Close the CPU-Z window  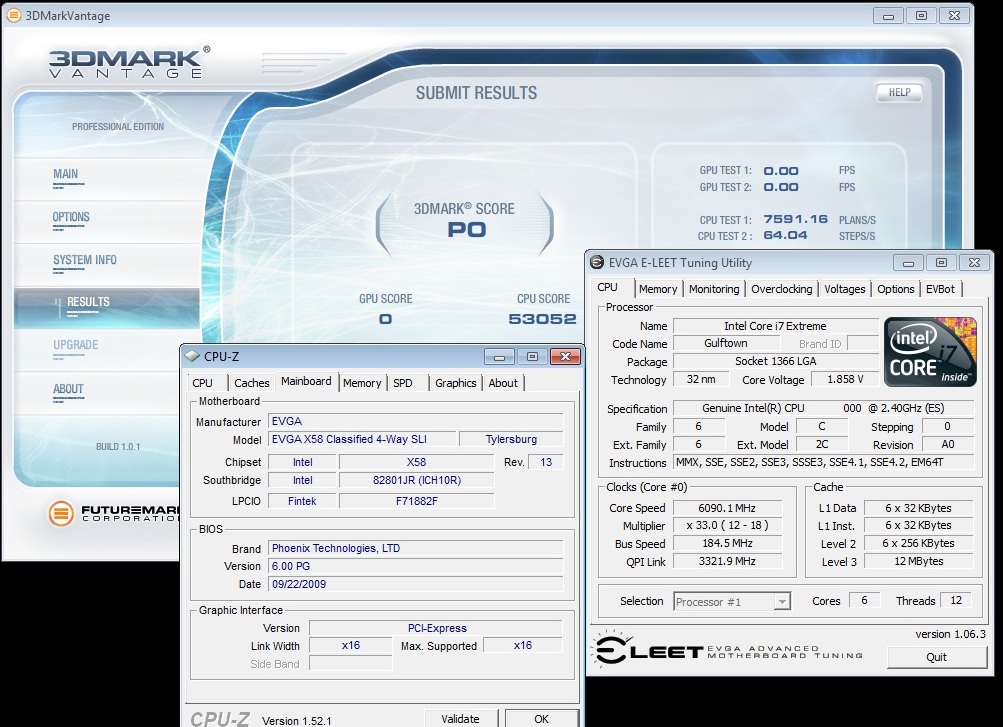(565, 357)
